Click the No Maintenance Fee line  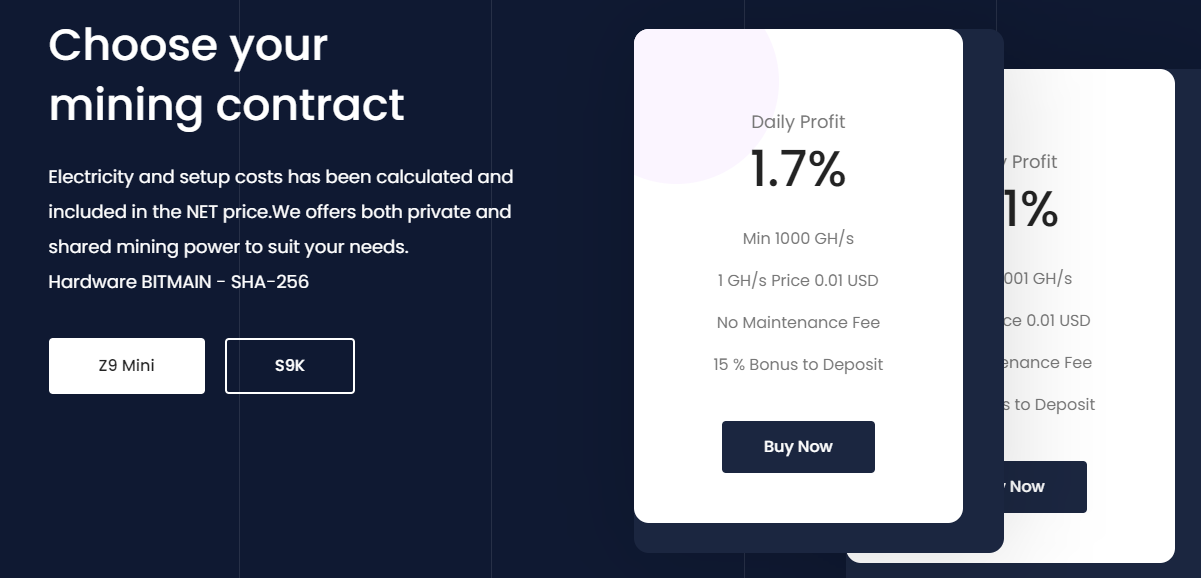798,323
